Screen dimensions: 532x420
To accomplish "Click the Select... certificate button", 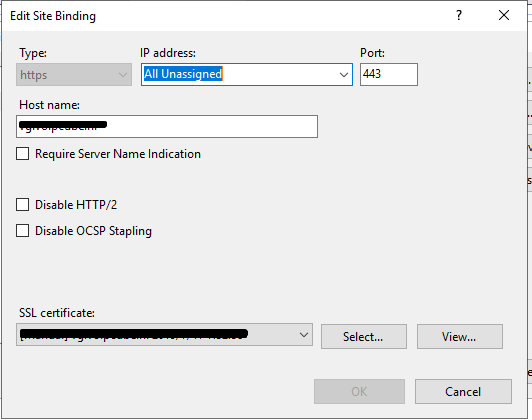I will pos(364,337).
